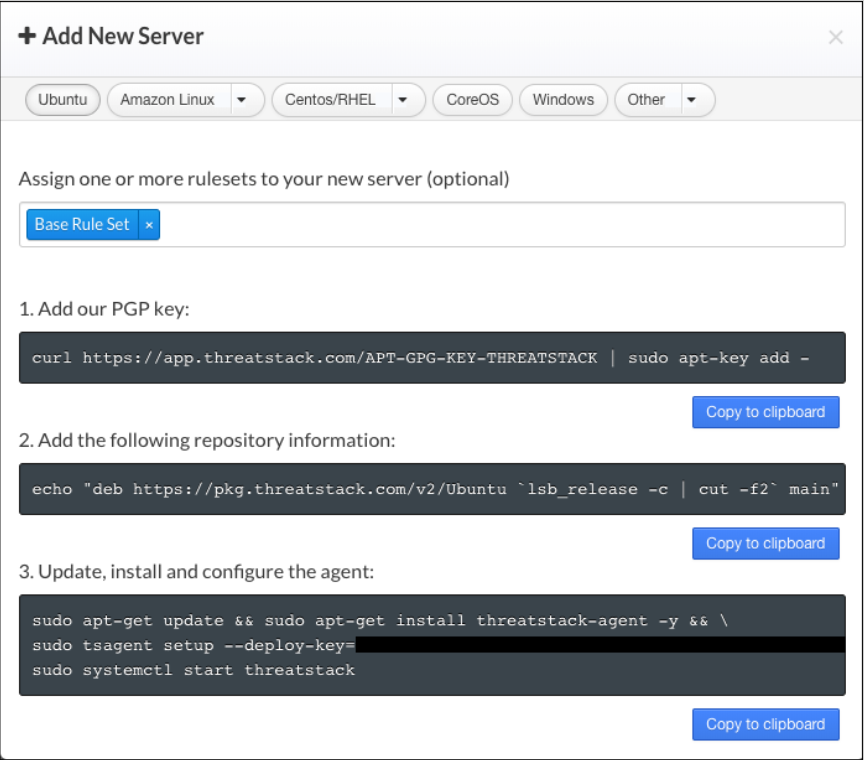
Task: Click the '1. Add our PGP key' heading
Action: coord(104,309)
